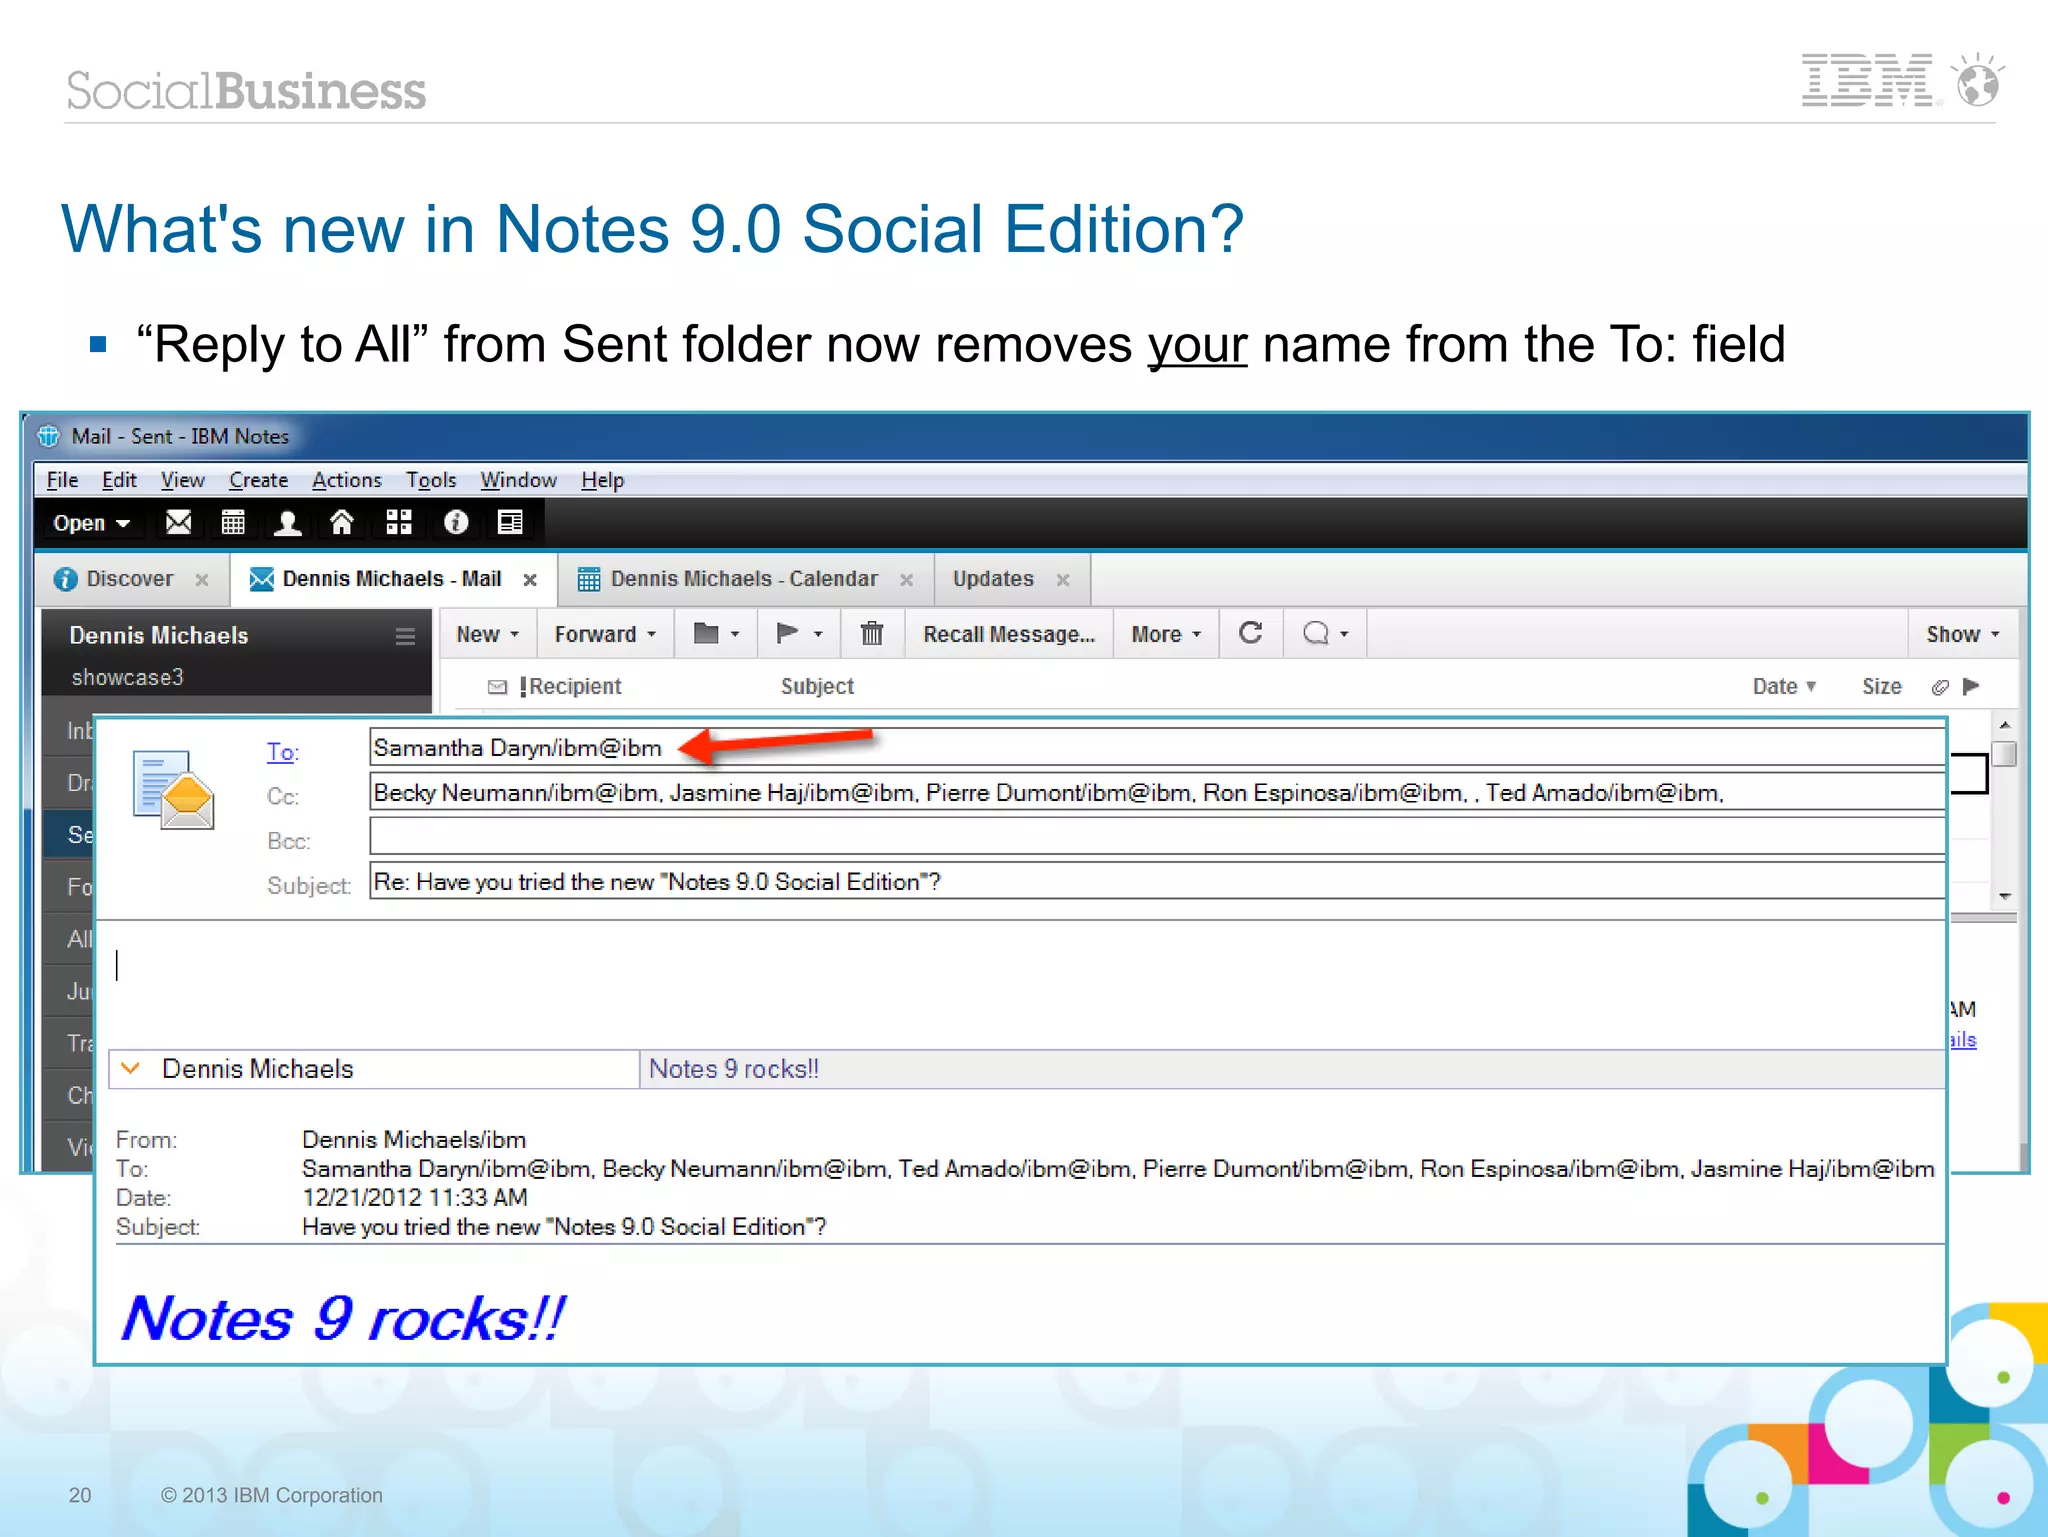The height and width of the screenshot is (1537, 2048).
Task: Open the widgets grid icon in toolbar
Action: point(399,522)
